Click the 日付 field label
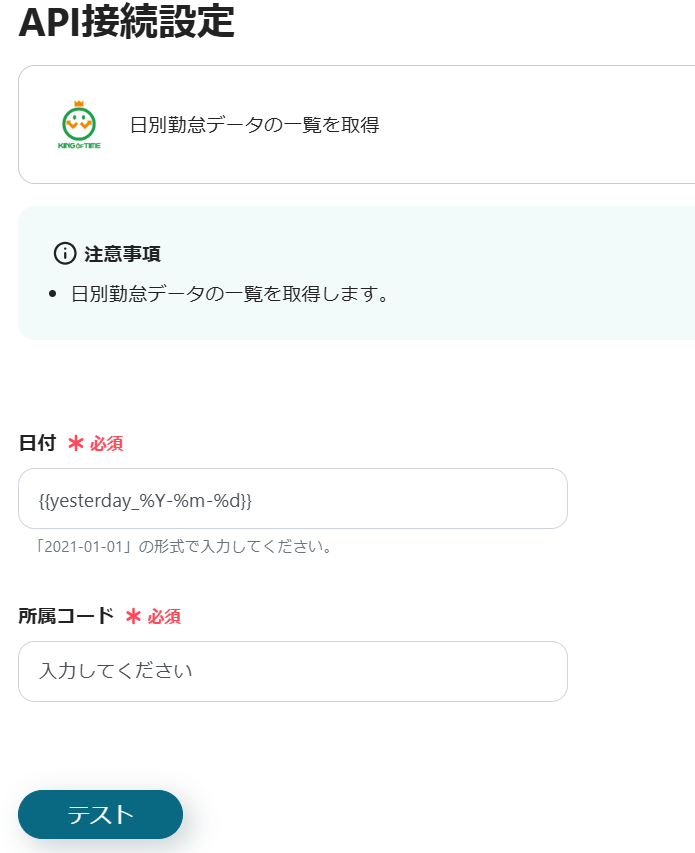The width and height of the screenshot is (695, 853). point(37,443)
